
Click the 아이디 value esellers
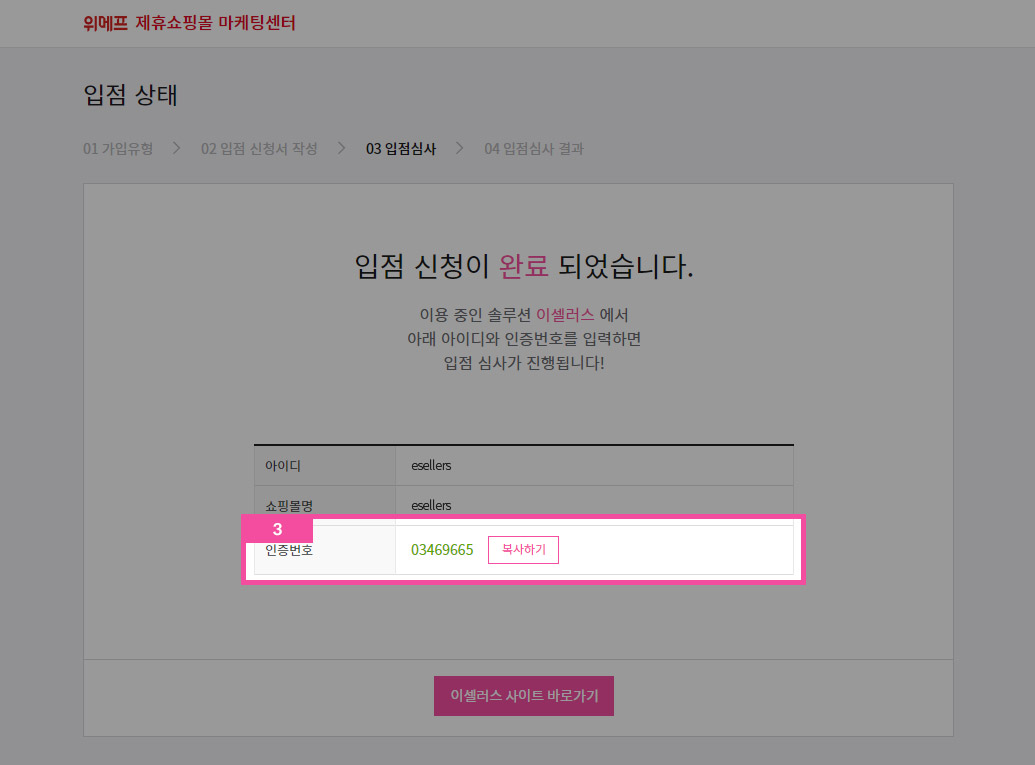click(x=431, y=465)
